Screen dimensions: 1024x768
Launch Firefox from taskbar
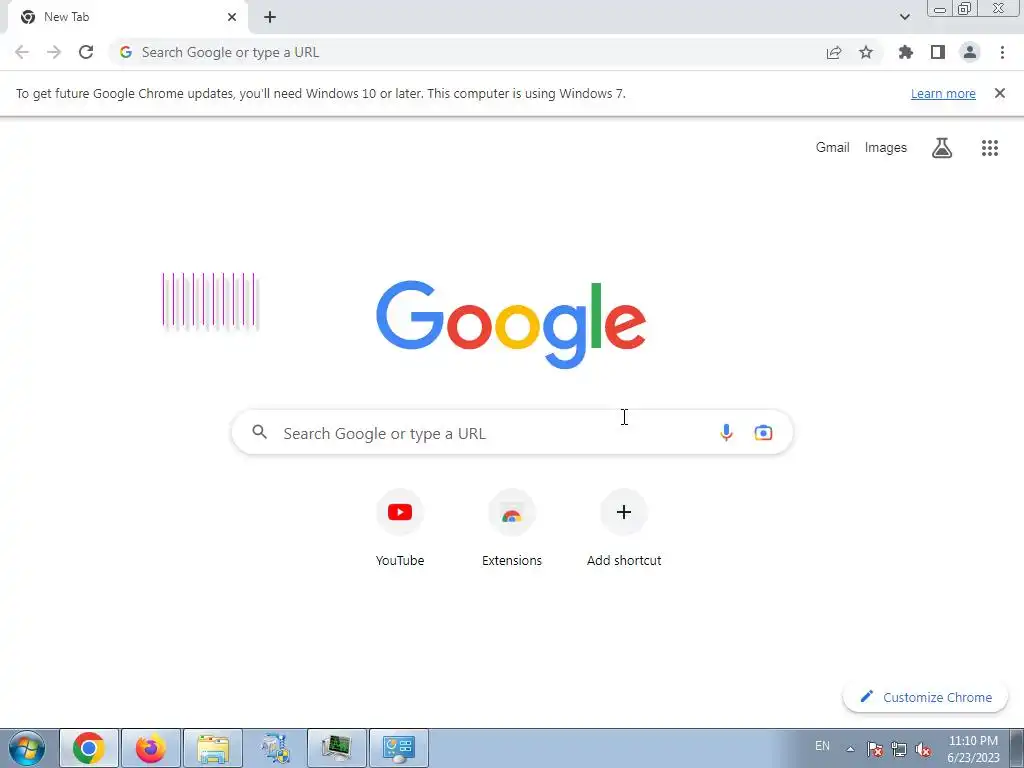point(151,748)
